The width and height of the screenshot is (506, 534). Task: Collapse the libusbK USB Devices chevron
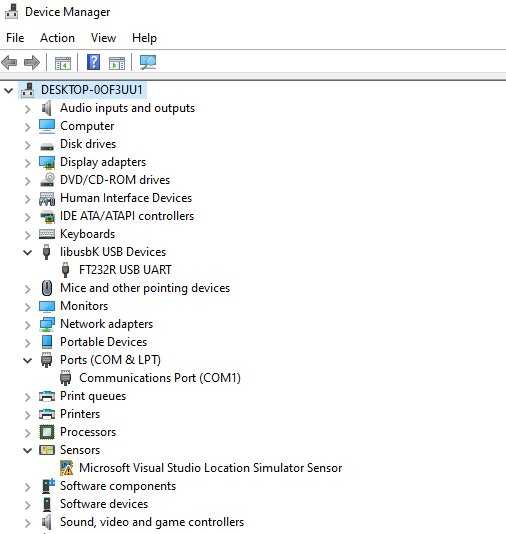click(x=28, y=253)
